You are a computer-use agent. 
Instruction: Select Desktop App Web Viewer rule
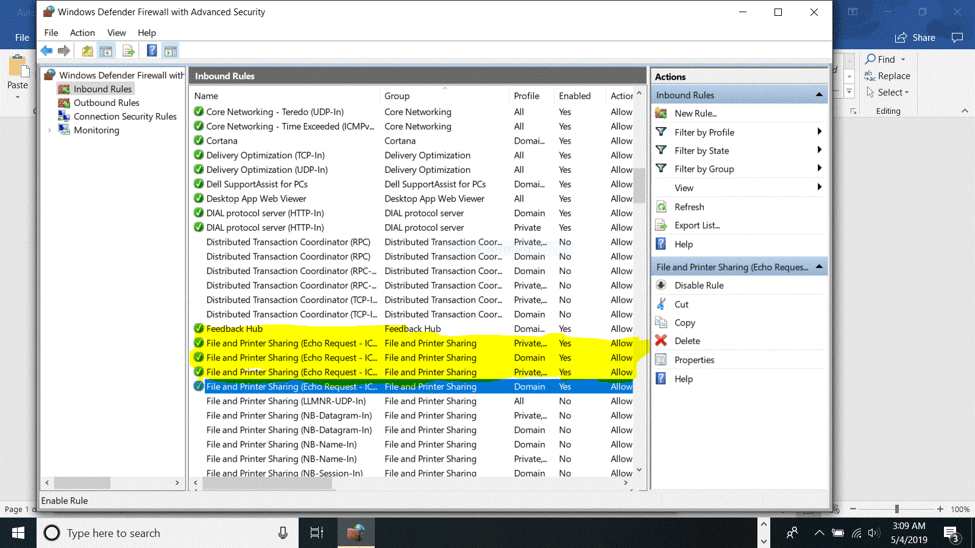pos(412,198)
